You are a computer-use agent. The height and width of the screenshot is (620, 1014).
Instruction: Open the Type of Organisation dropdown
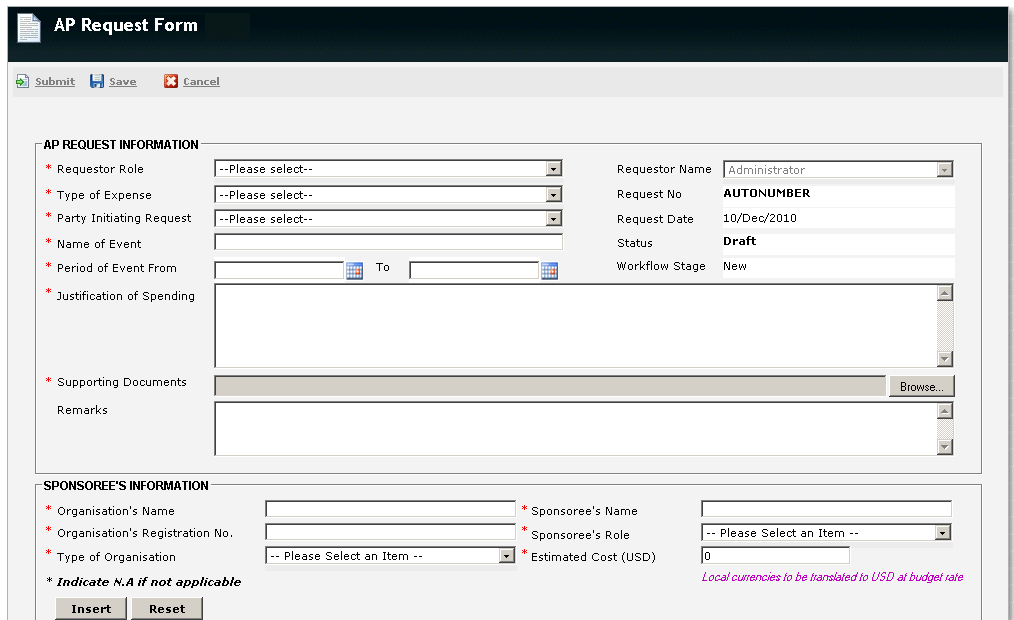[391, 556]
